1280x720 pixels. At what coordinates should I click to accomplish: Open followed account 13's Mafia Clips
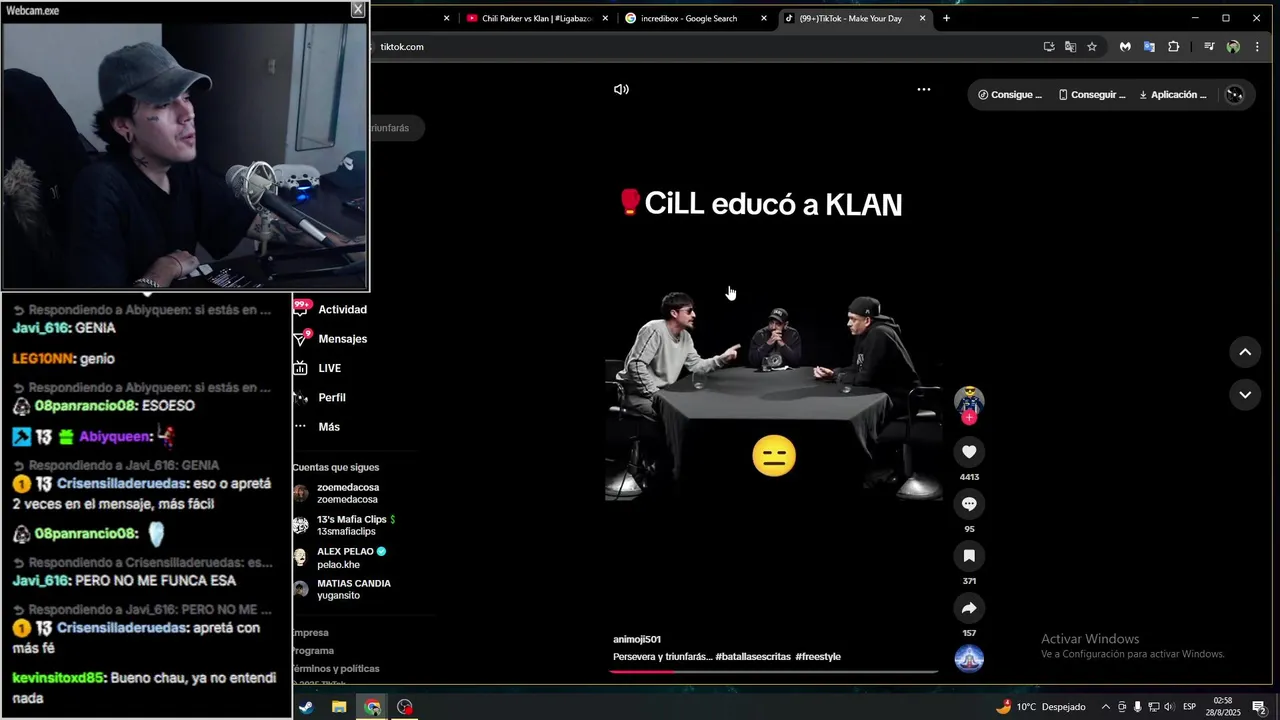(344, 525)
